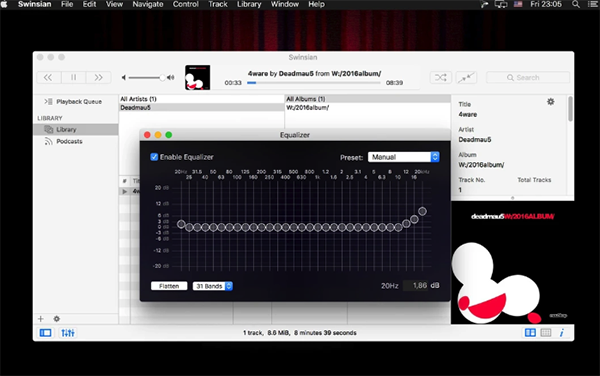Screen dimensions: 600x376
Task: Click the Flatten button
Action: pos(169,286)
